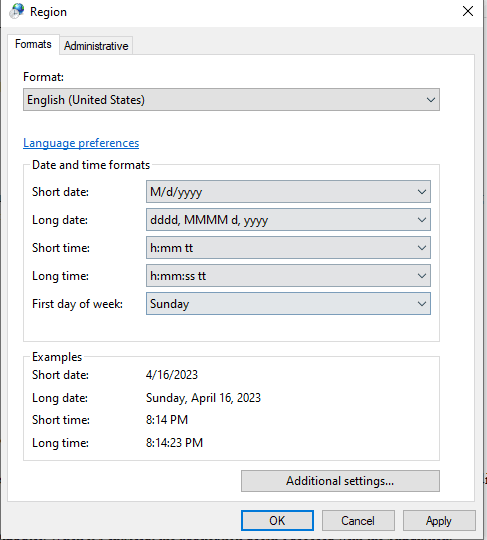Click the h:mm:ss tt long time field
The image size is (487, 540).
pyautogui.click(x=288, y=276)
